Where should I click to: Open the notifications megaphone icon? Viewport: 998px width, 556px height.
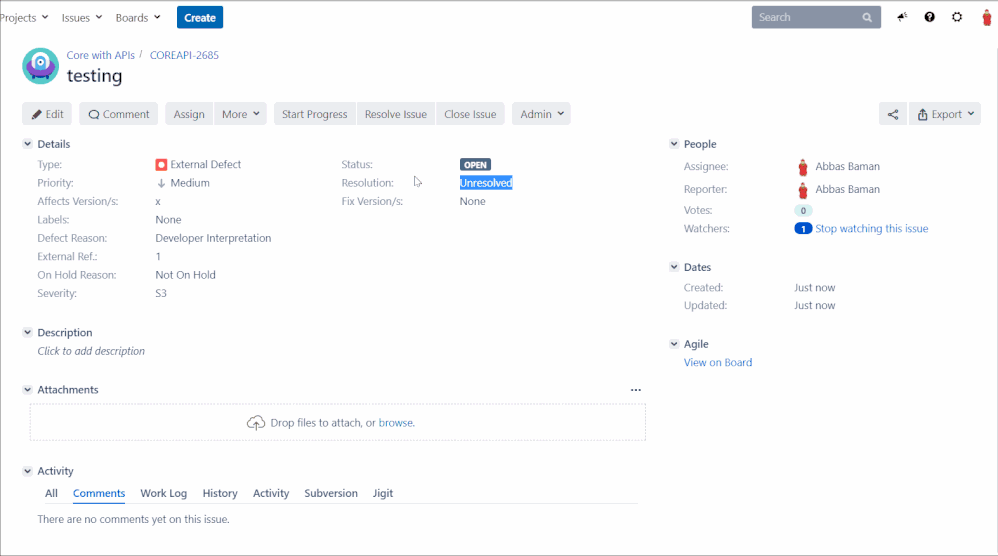click(902, 17)
